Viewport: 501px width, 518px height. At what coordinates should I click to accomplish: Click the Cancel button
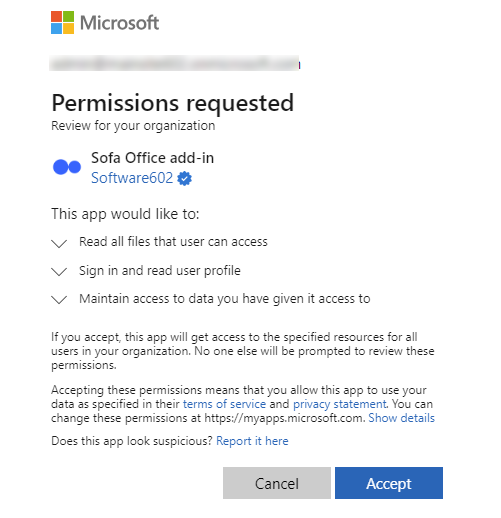point(277,483)
